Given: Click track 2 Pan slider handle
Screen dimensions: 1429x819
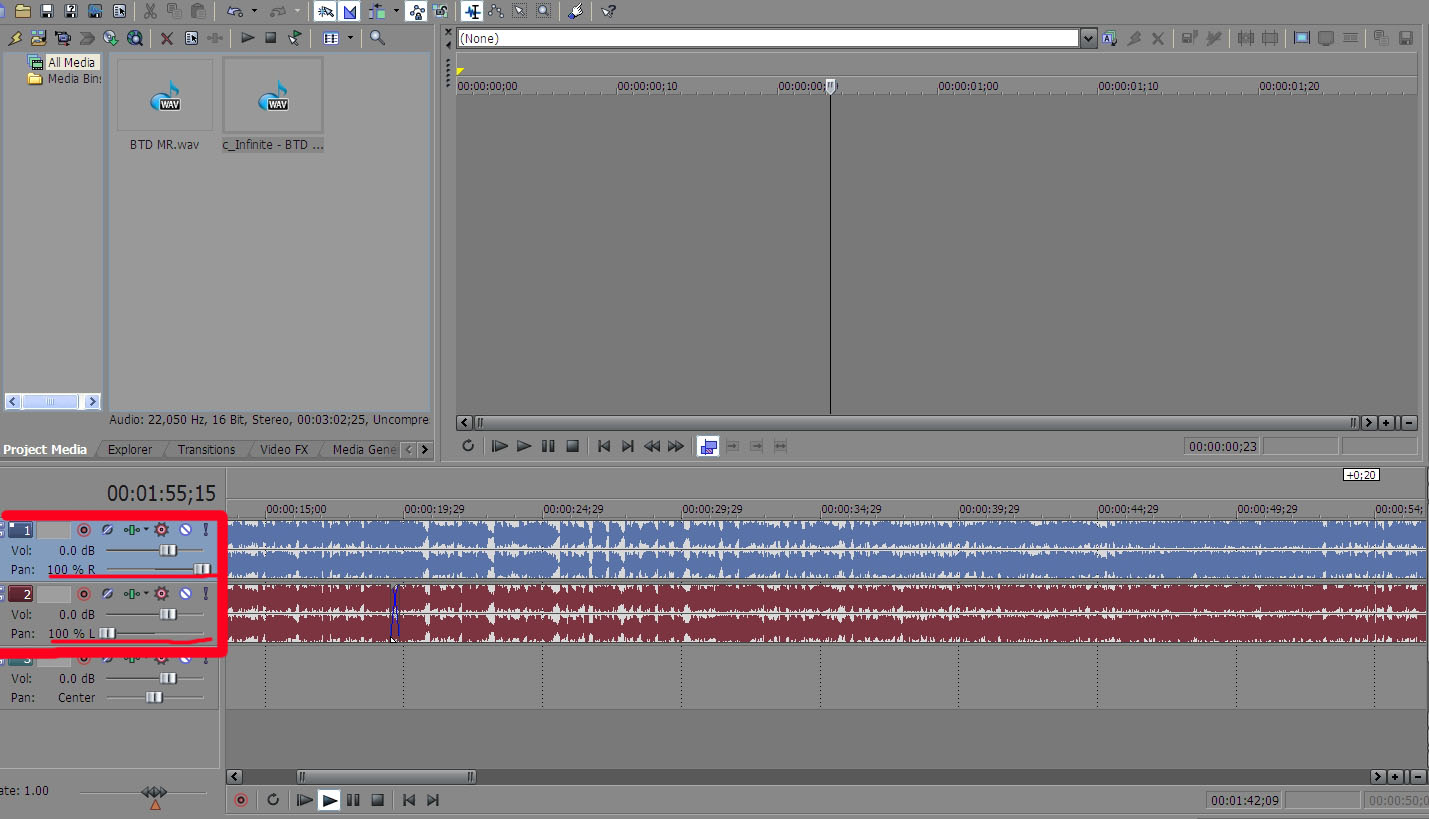Looking at the screenshot, I should tap(106, 633).
